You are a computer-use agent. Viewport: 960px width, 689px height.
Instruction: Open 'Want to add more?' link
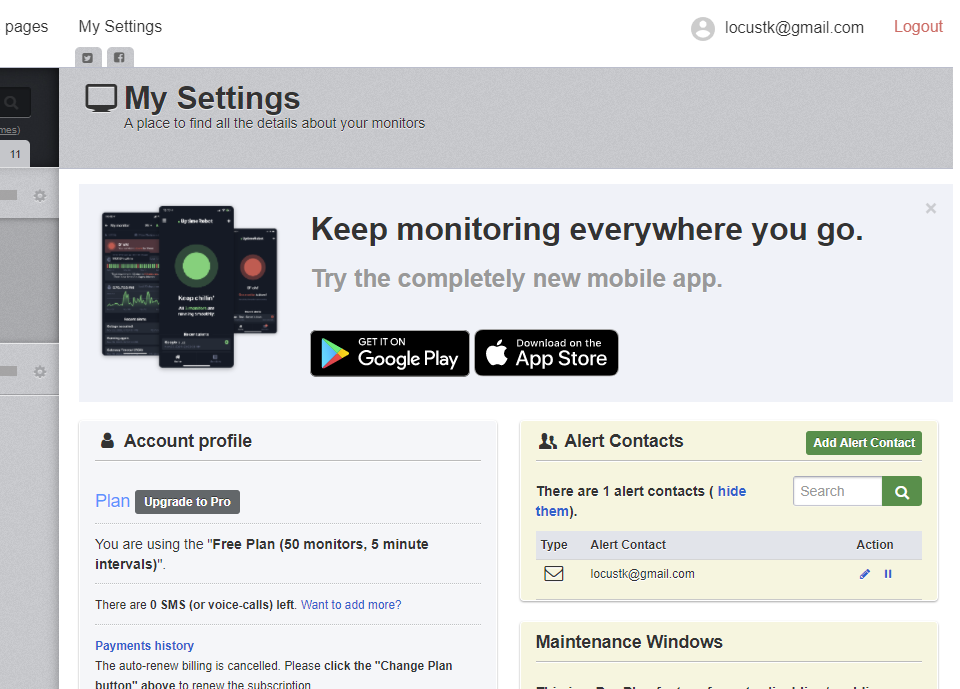[x=351, y=604]
